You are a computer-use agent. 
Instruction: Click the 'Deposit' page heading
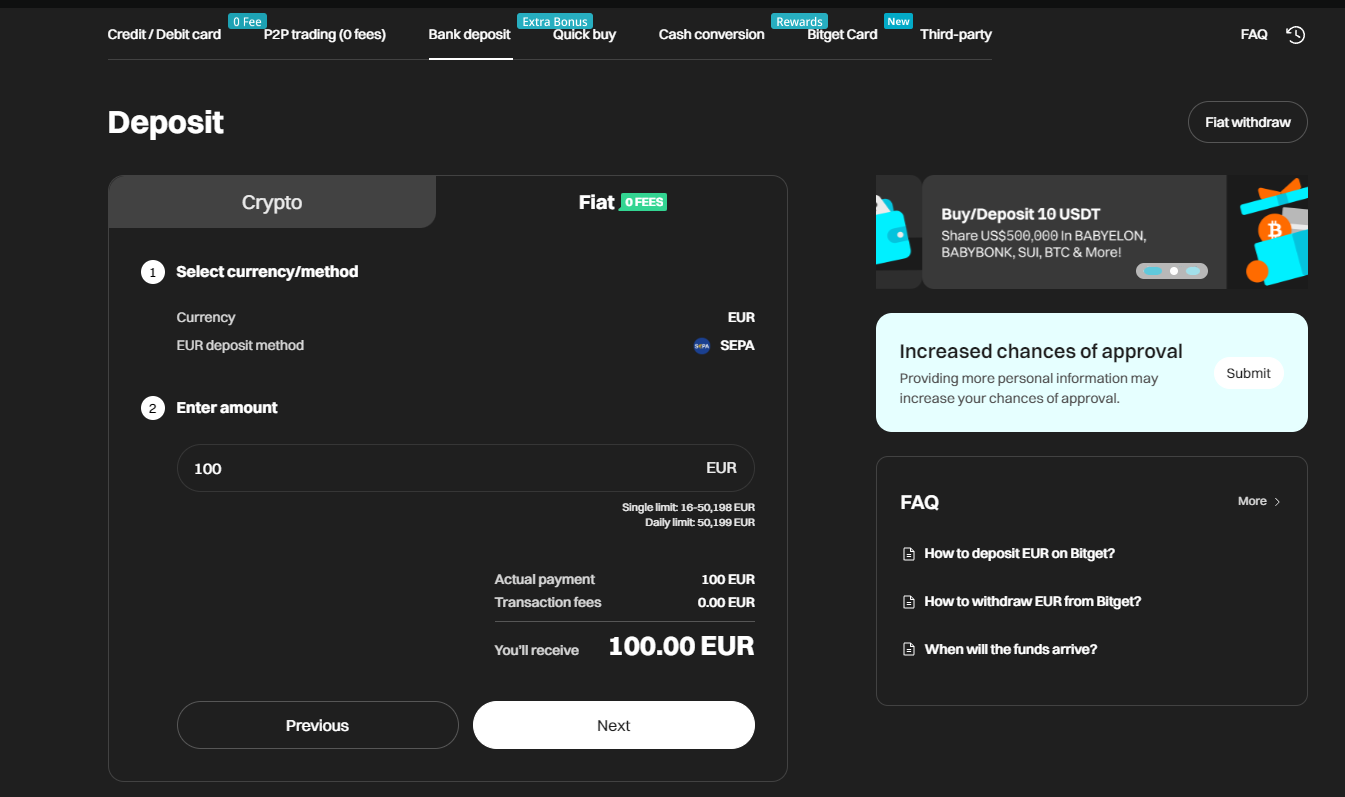166,123
